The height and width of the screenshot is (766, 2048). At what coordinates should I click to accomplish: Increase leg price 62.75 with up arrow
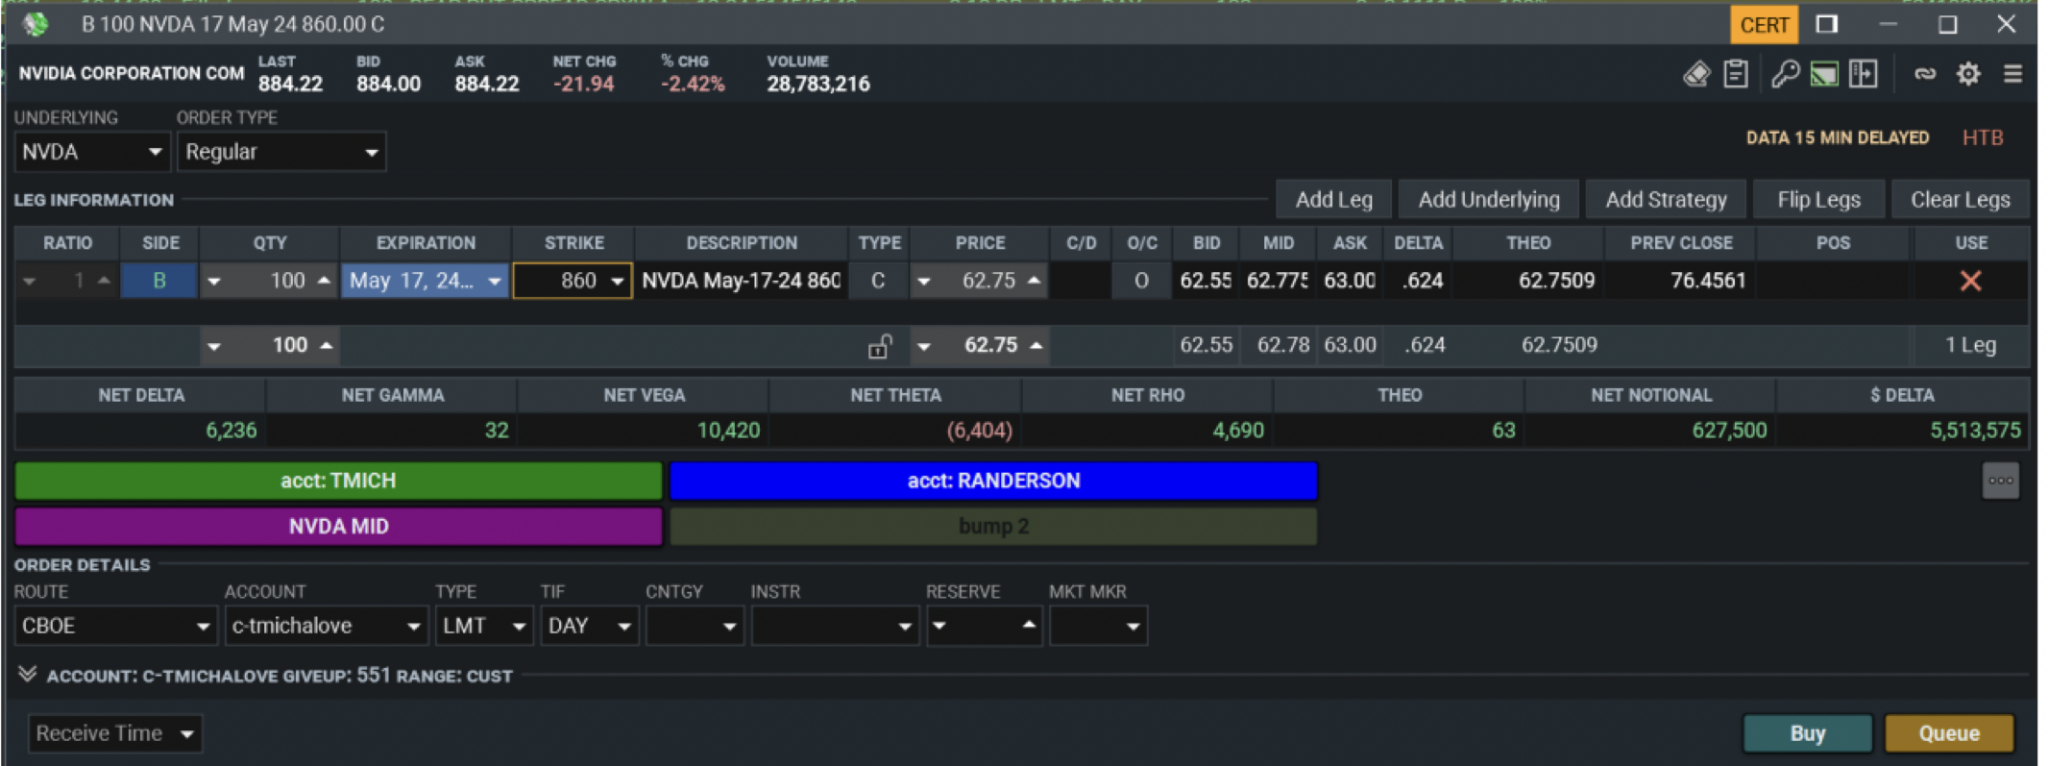(1034, 281)
